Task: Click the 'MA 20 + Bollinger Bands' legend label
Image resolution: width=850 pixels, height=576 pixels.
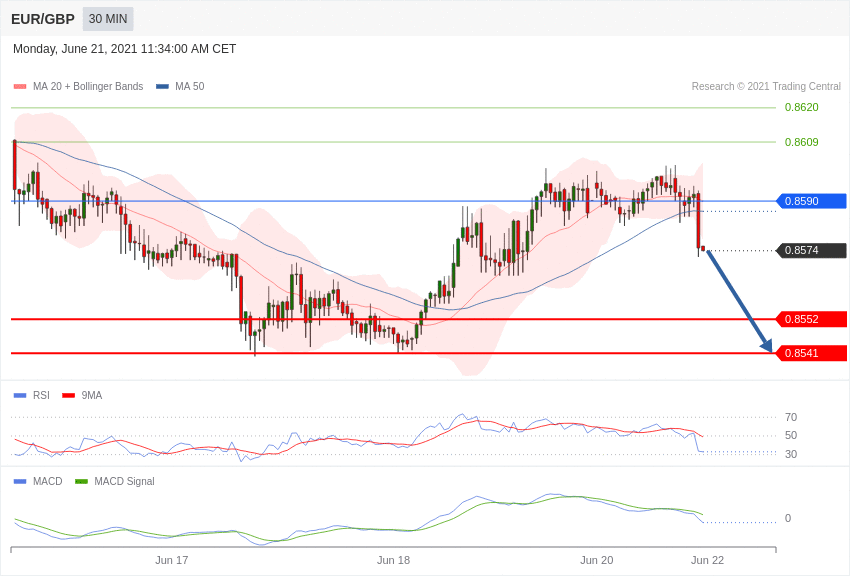Action: 88,86
